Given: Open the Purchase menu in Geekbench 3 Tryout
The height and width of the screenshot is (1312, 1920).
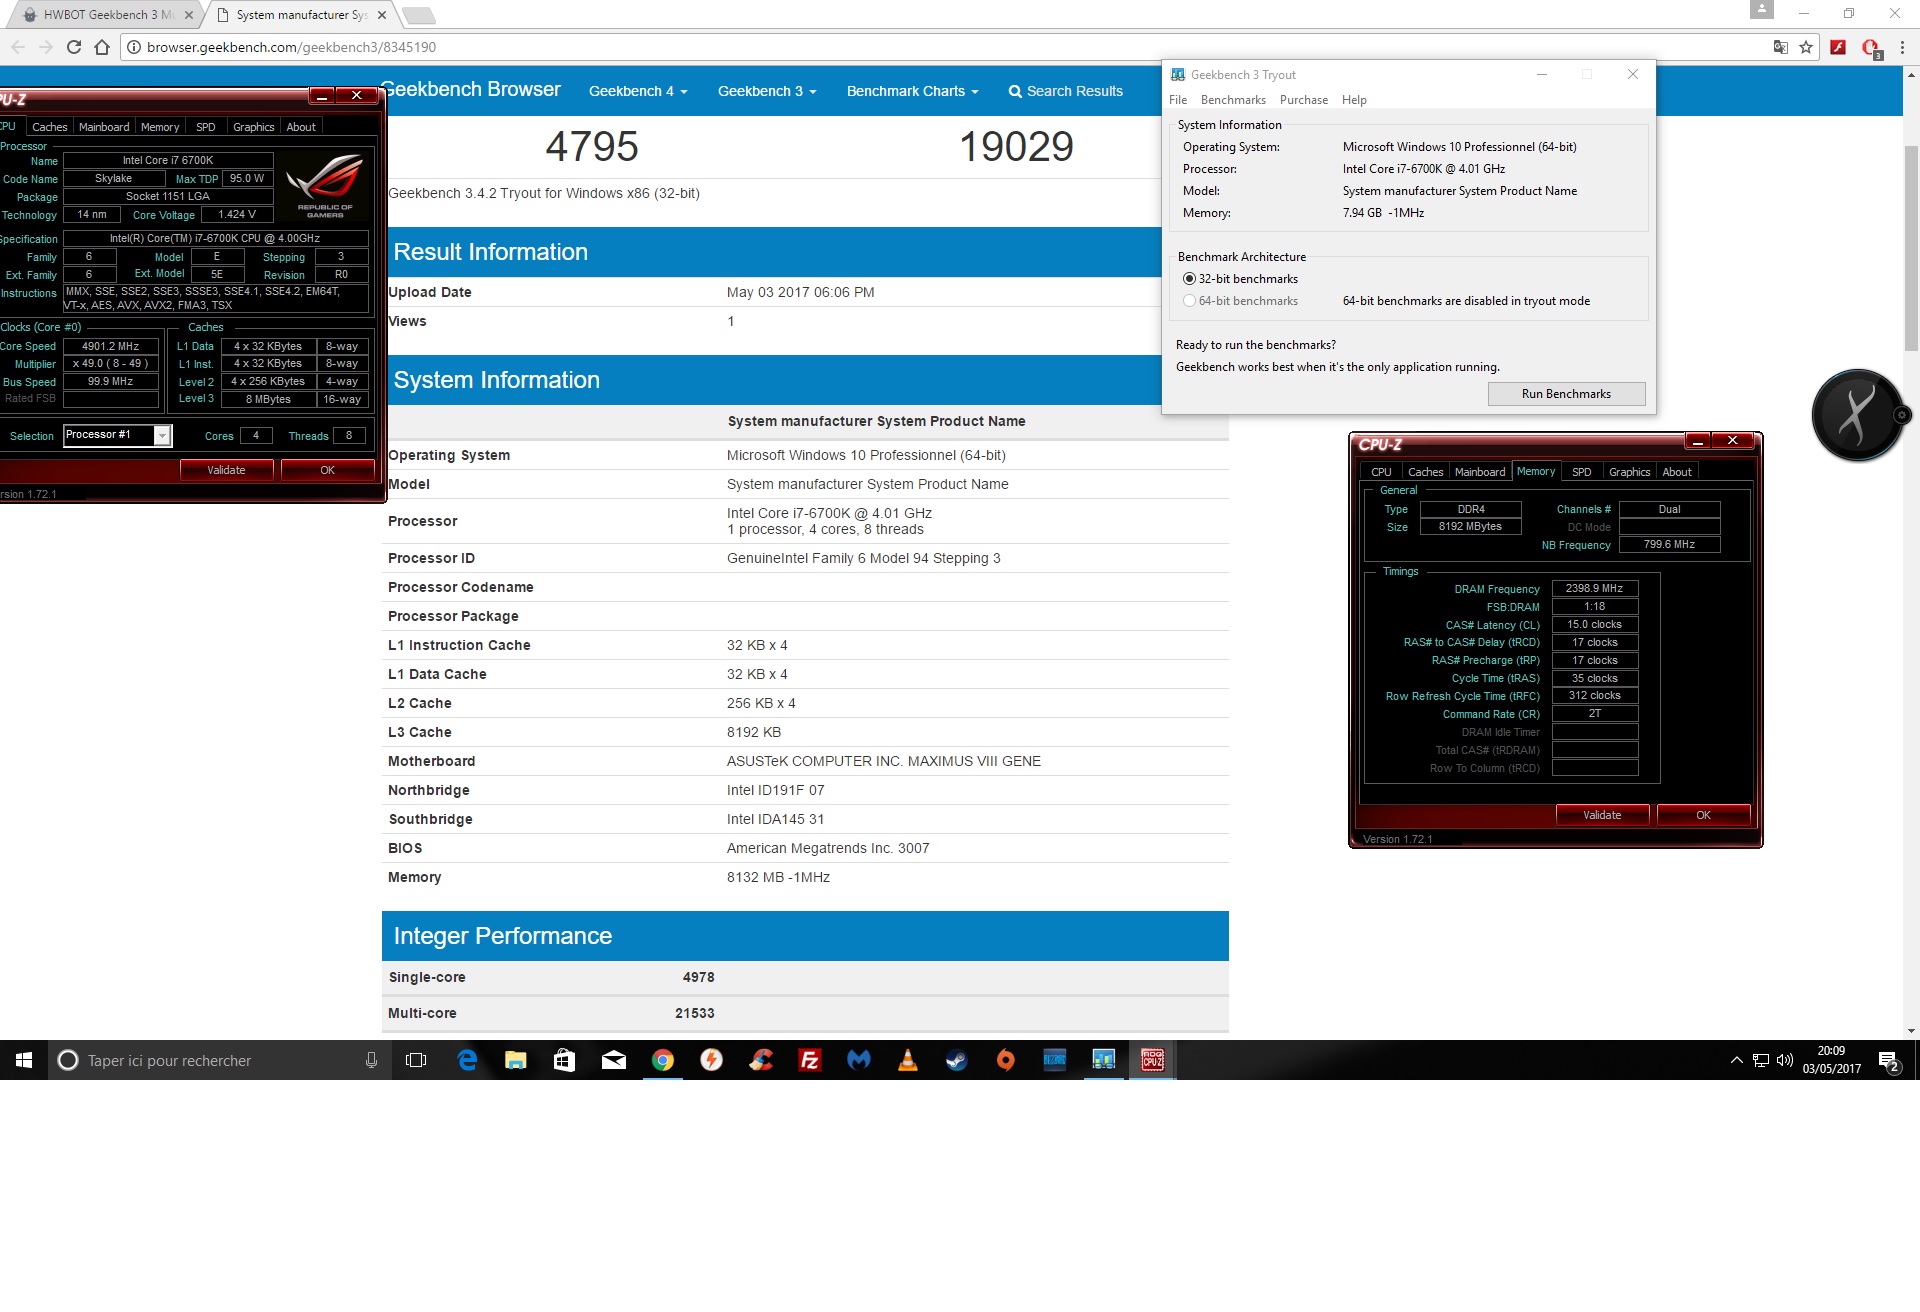Looking at the screenshot, I should click(x=1304, y=100).
